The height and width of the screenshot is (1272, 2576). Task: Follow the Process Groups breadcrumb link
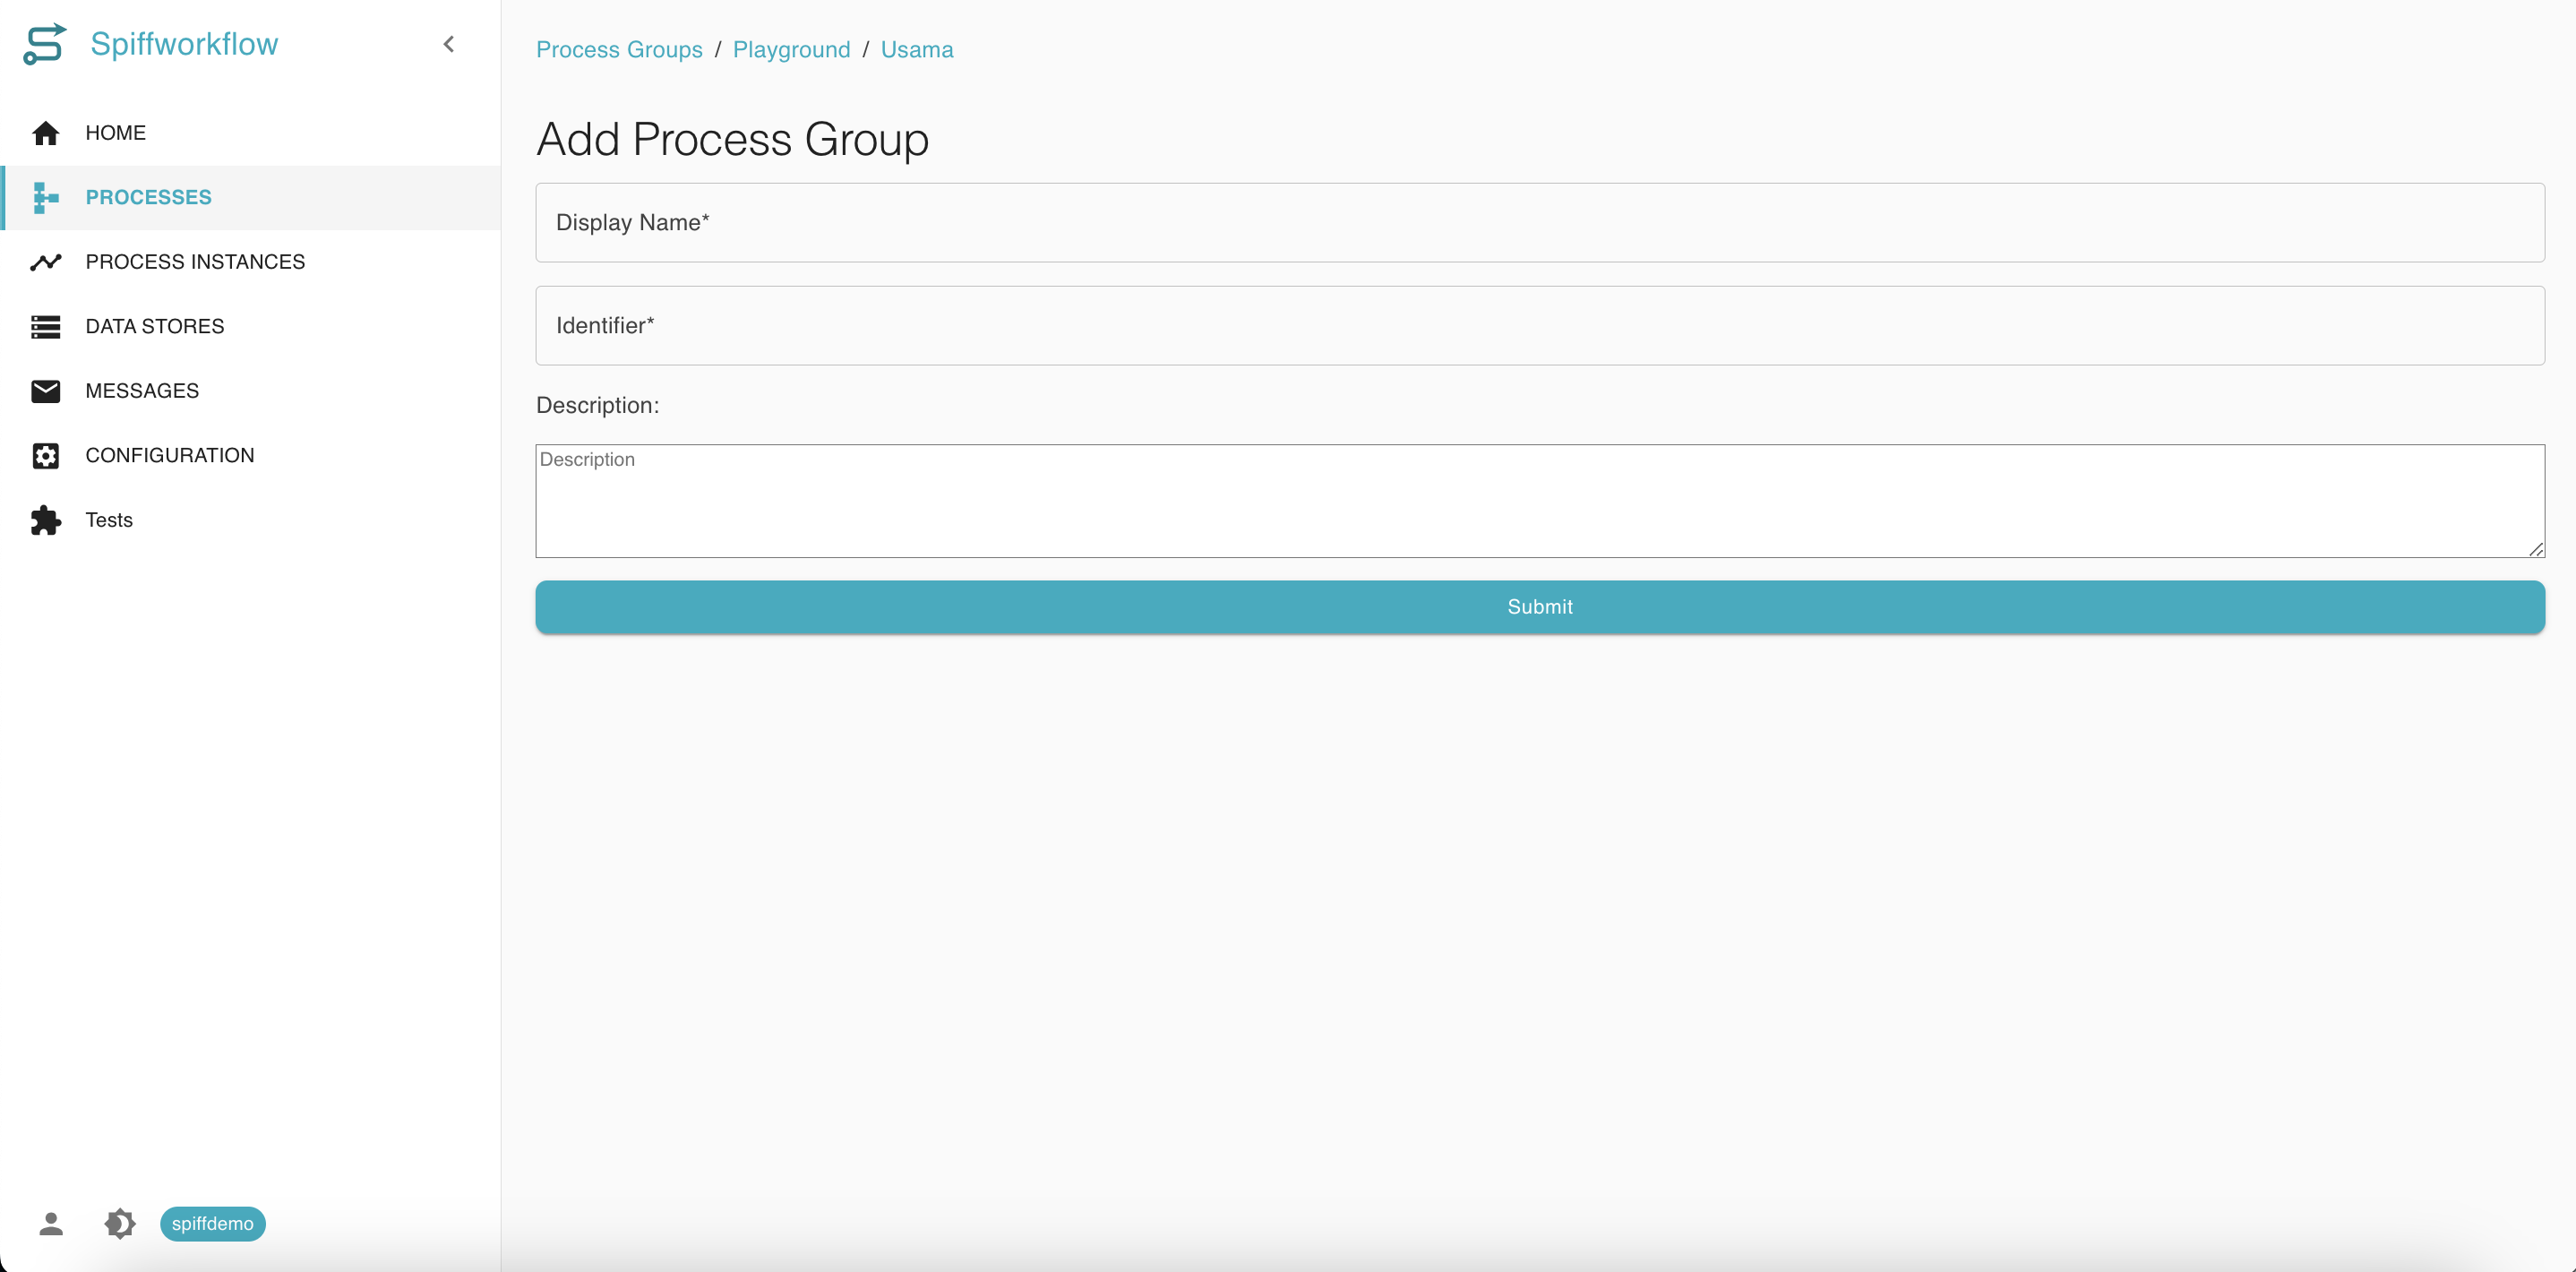pyautogui.click(x=619, y=50)
